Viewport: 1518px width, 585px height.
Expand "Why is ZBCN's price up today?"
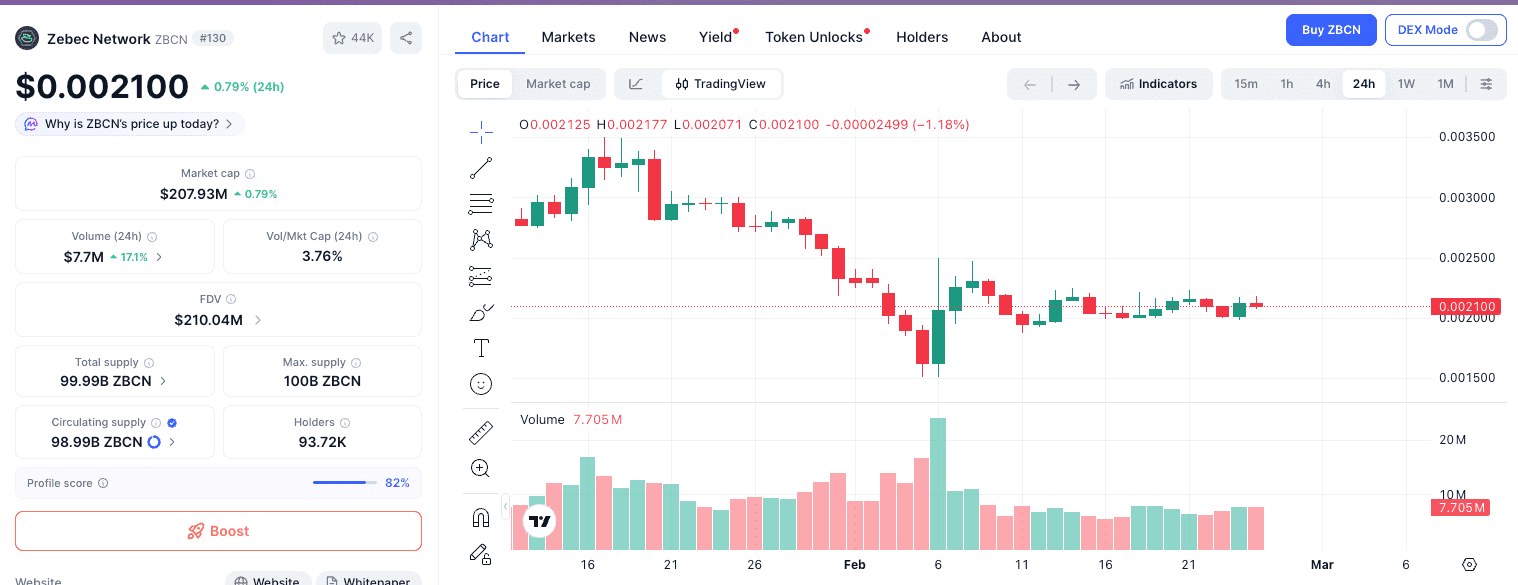tap(130, 124)
